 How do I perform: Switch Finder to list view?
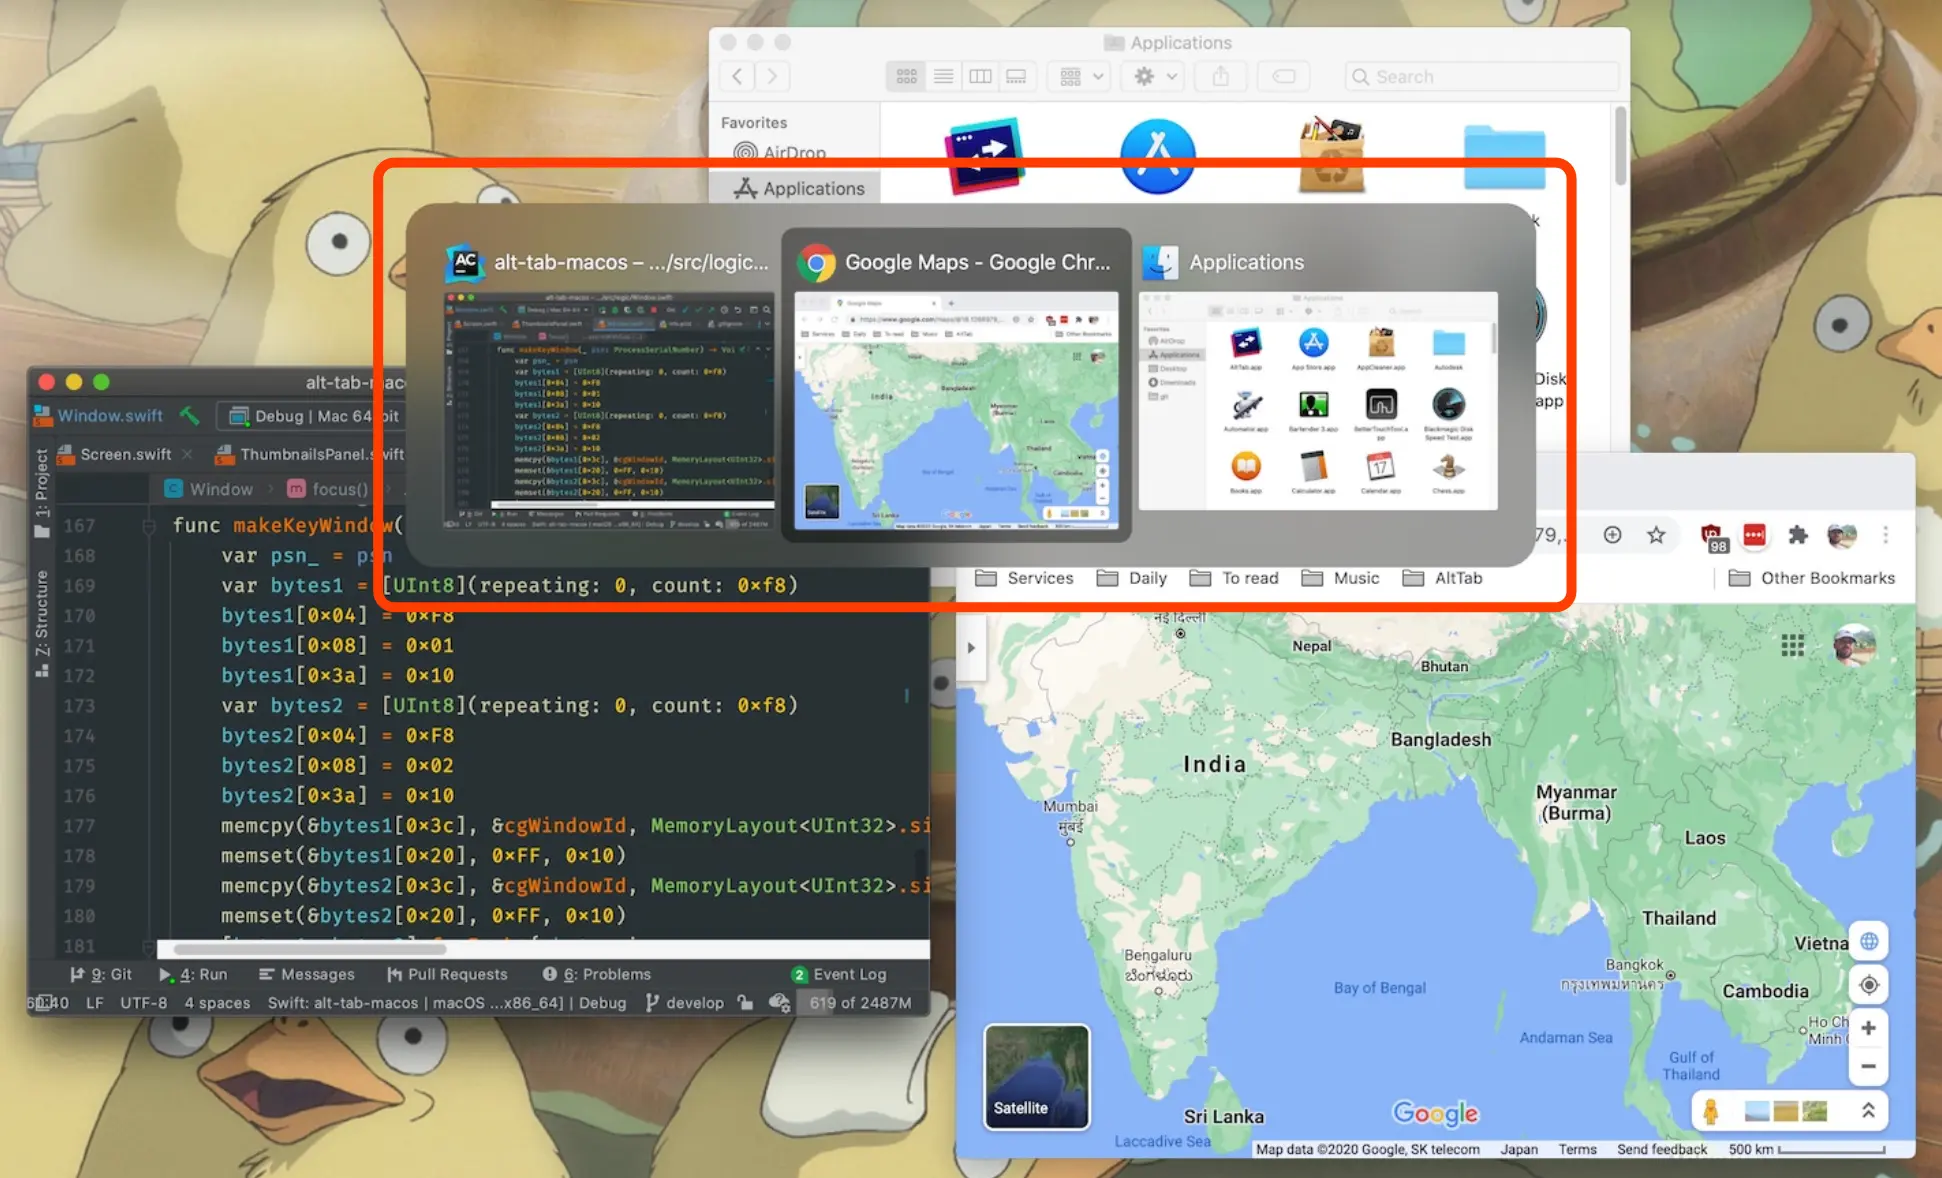pyautogui.click(x=943, y=76)
